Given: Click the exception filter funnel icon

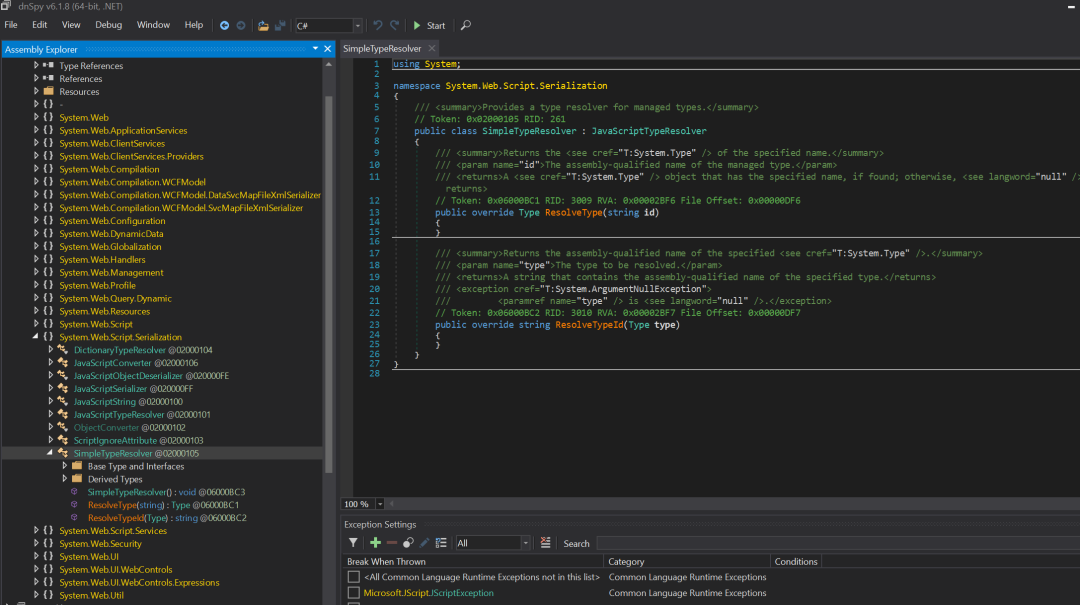Looking at the screenshot, I should click(353, 543).
